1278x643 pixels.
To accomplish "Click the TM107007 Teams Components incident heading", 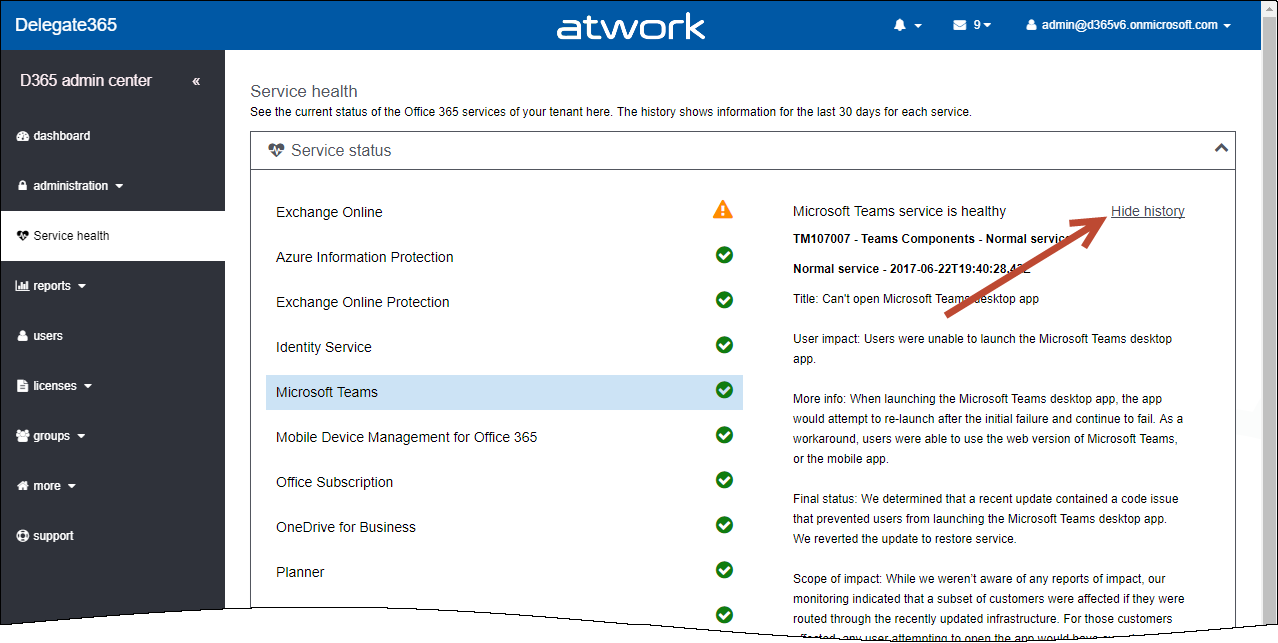I will point(932,239).
